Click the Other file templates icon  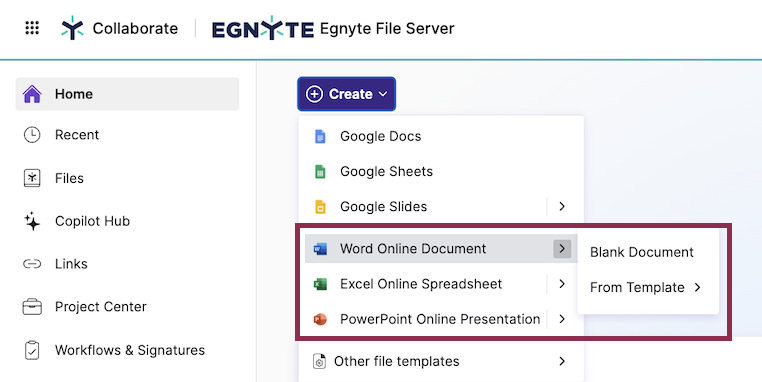[x=319, y=362]
